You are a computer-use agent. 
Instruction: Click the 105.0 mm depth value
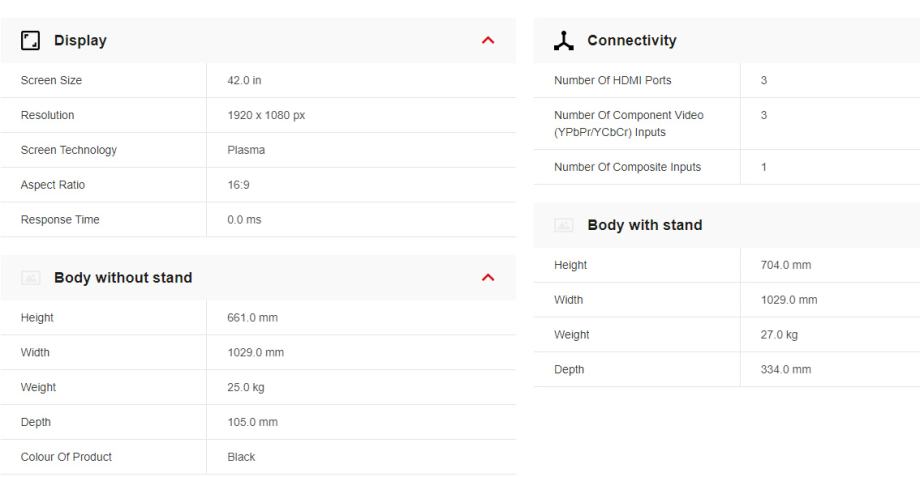[252, 422]
